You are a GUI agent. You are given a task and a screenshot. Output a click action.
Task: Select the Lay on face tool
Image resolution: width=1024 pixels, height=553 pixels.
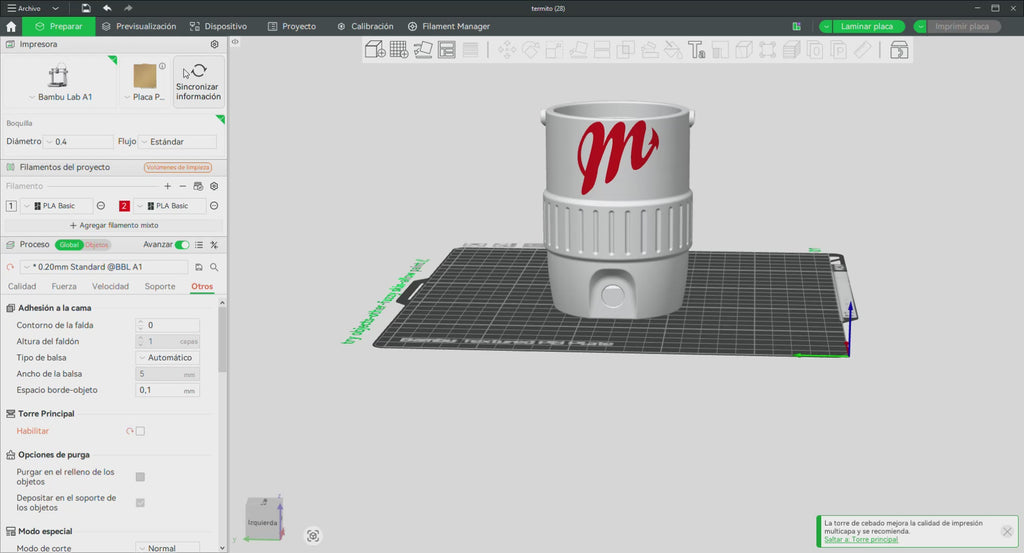(x=578, y=50)
